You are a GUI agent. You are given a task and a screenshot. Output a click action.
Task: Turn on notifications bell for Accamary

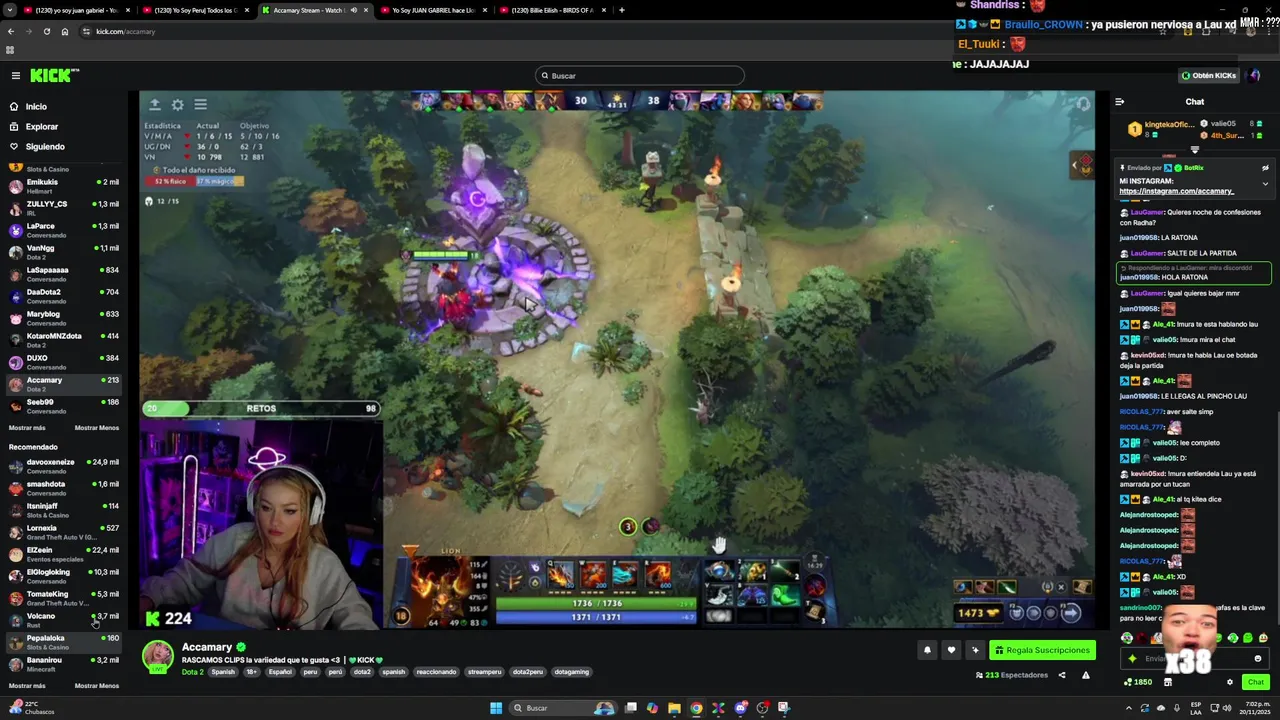[x=927, y=650]
